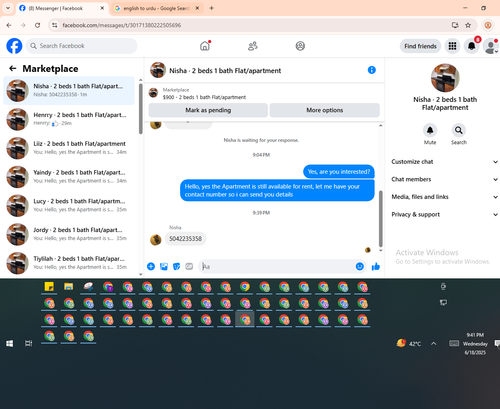Viewport: 500px width, 409px height.
Task: Choose a GIF icon in composer
Action: 189,266
